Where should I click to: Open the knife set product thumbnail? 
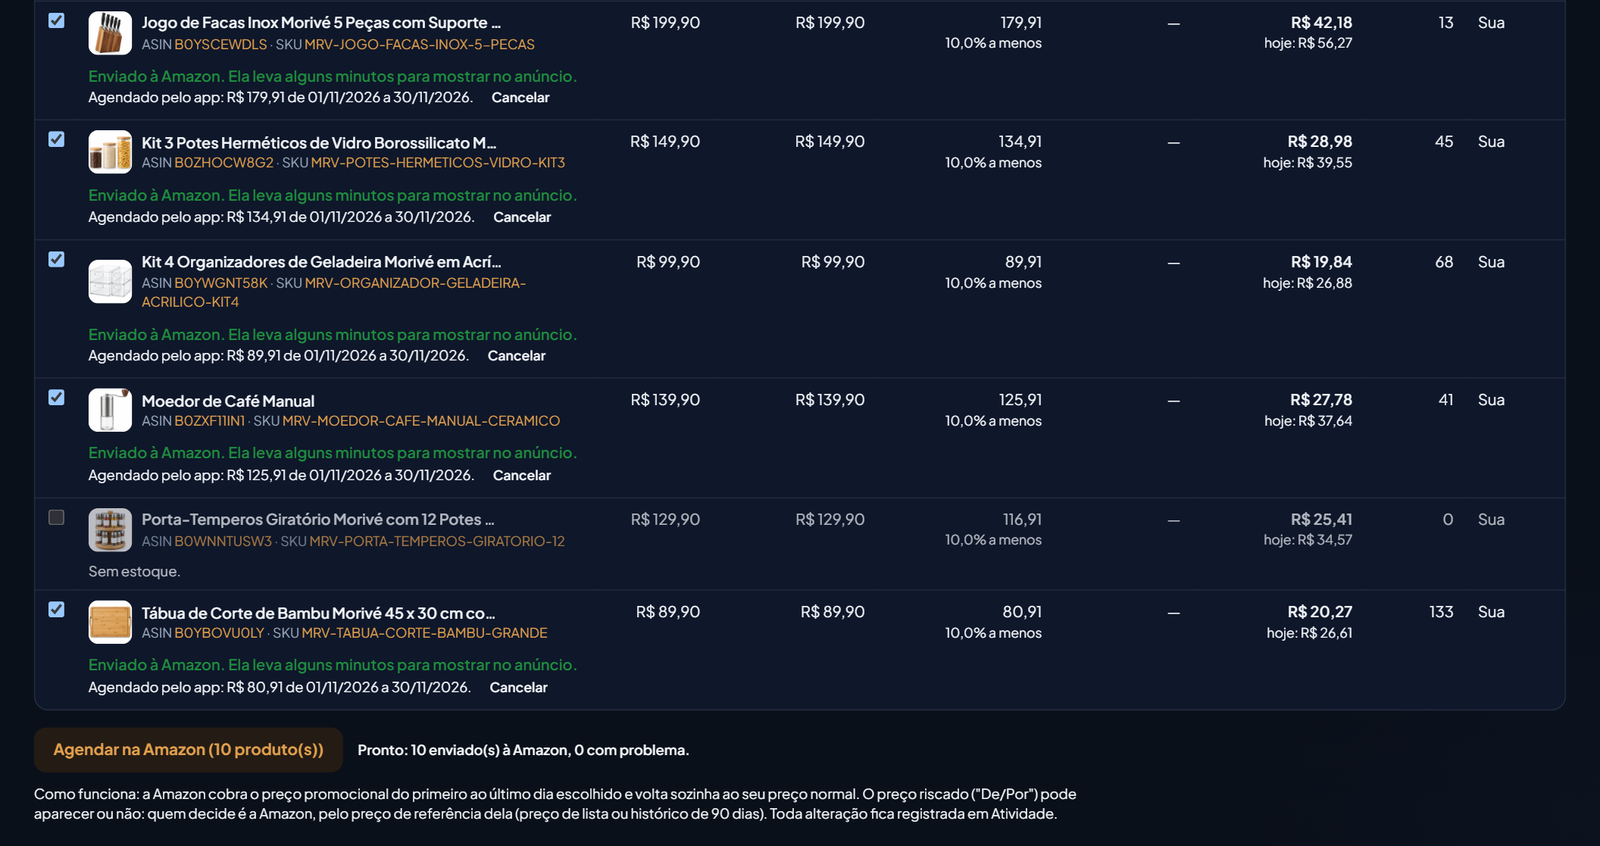click(x=110, y=33)
